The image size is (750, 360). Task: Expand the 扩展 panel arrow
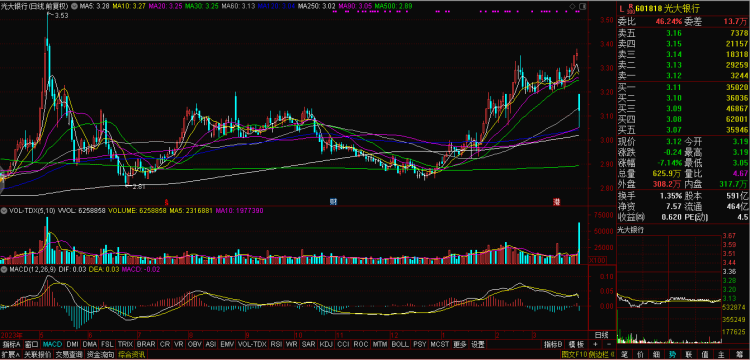coord(11,355)
